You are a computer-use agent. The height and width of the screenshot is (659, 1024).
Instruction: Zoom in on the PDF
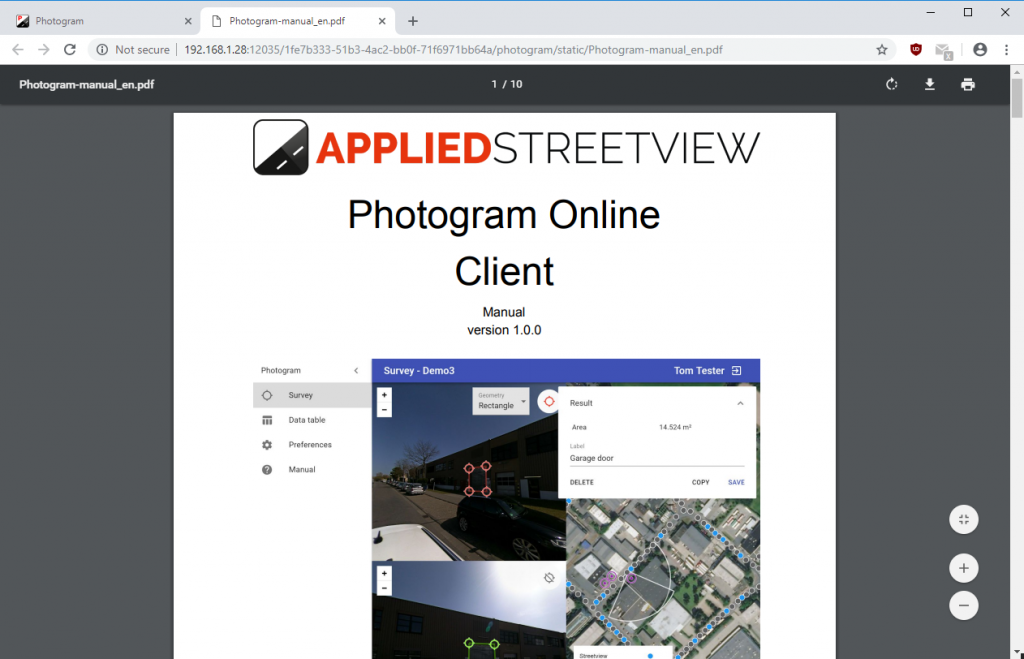tap(964, 568)
